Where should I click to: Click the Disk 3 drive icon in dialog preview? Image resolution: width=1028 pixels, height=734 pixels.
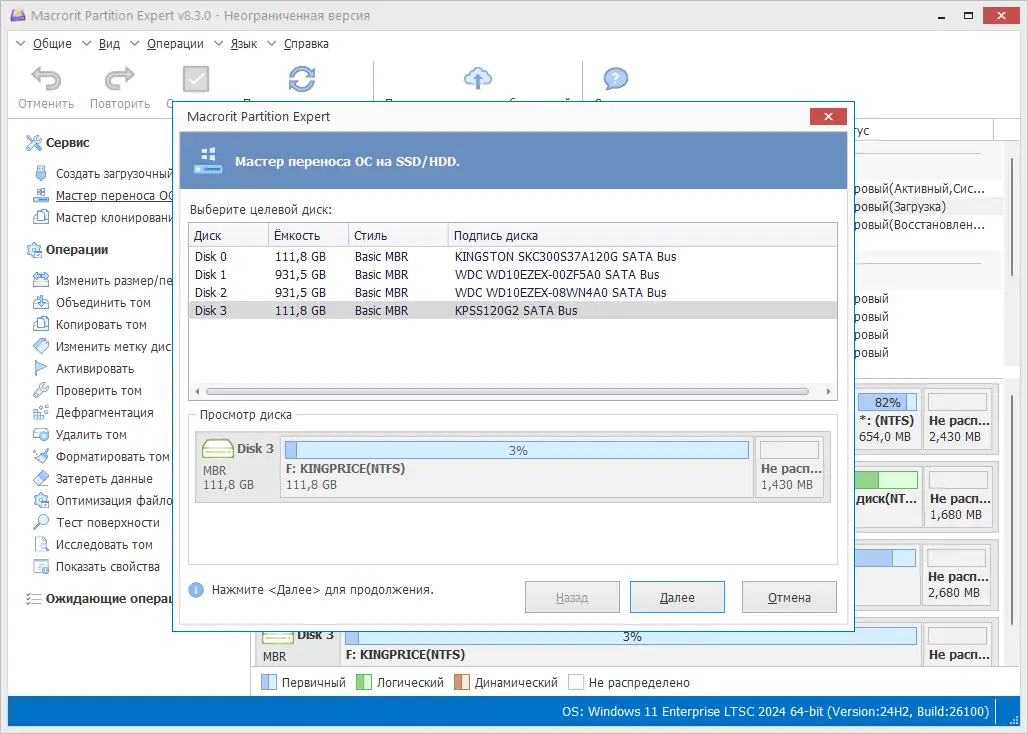(x=218, y=449)
